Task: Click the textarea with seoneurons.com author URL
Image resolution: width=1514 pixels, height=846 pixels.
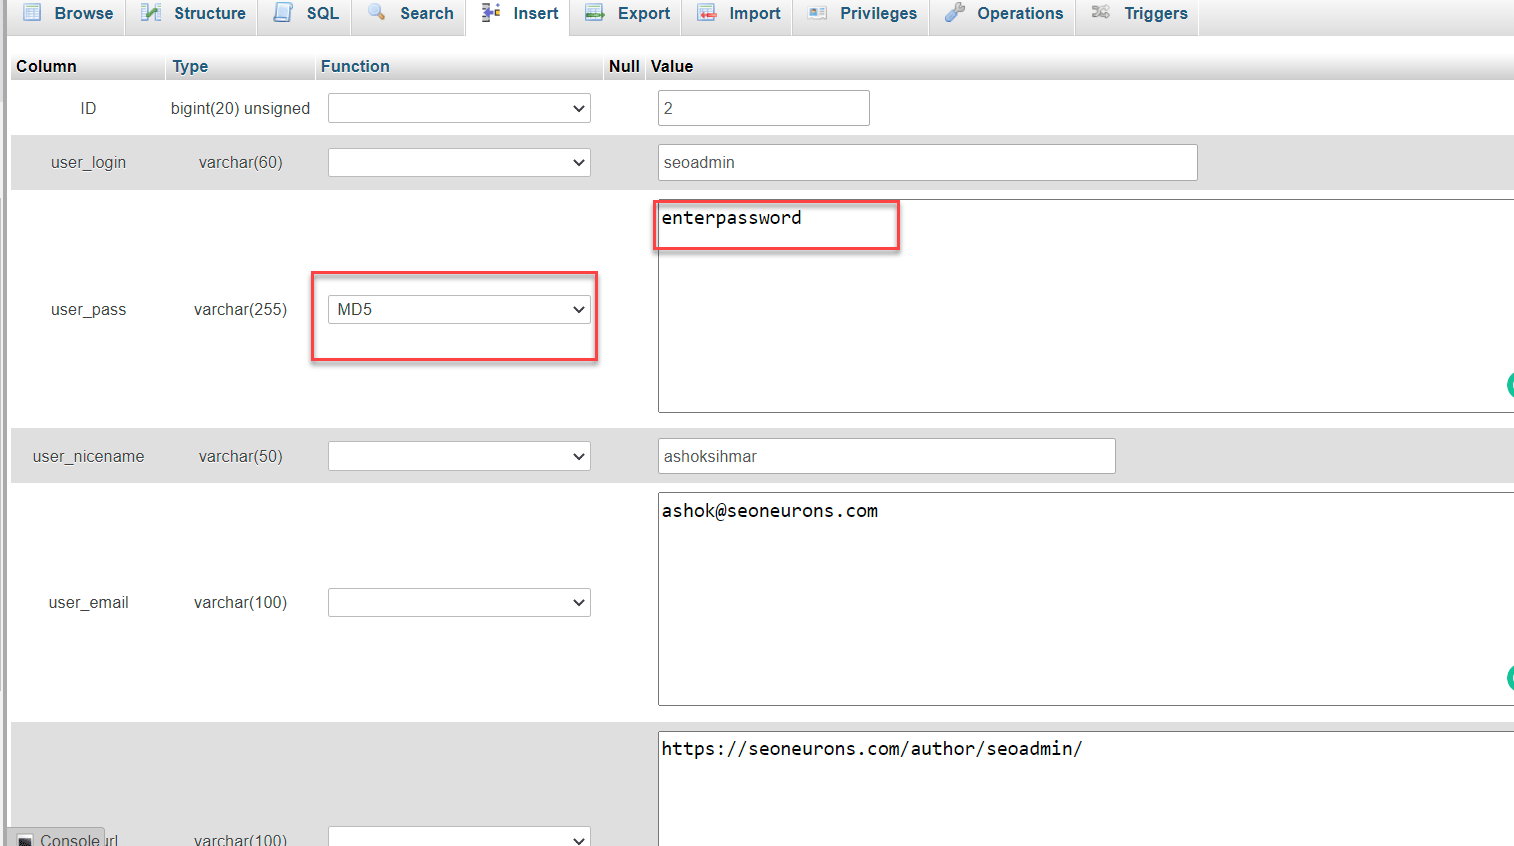Action: [1086, 789]
